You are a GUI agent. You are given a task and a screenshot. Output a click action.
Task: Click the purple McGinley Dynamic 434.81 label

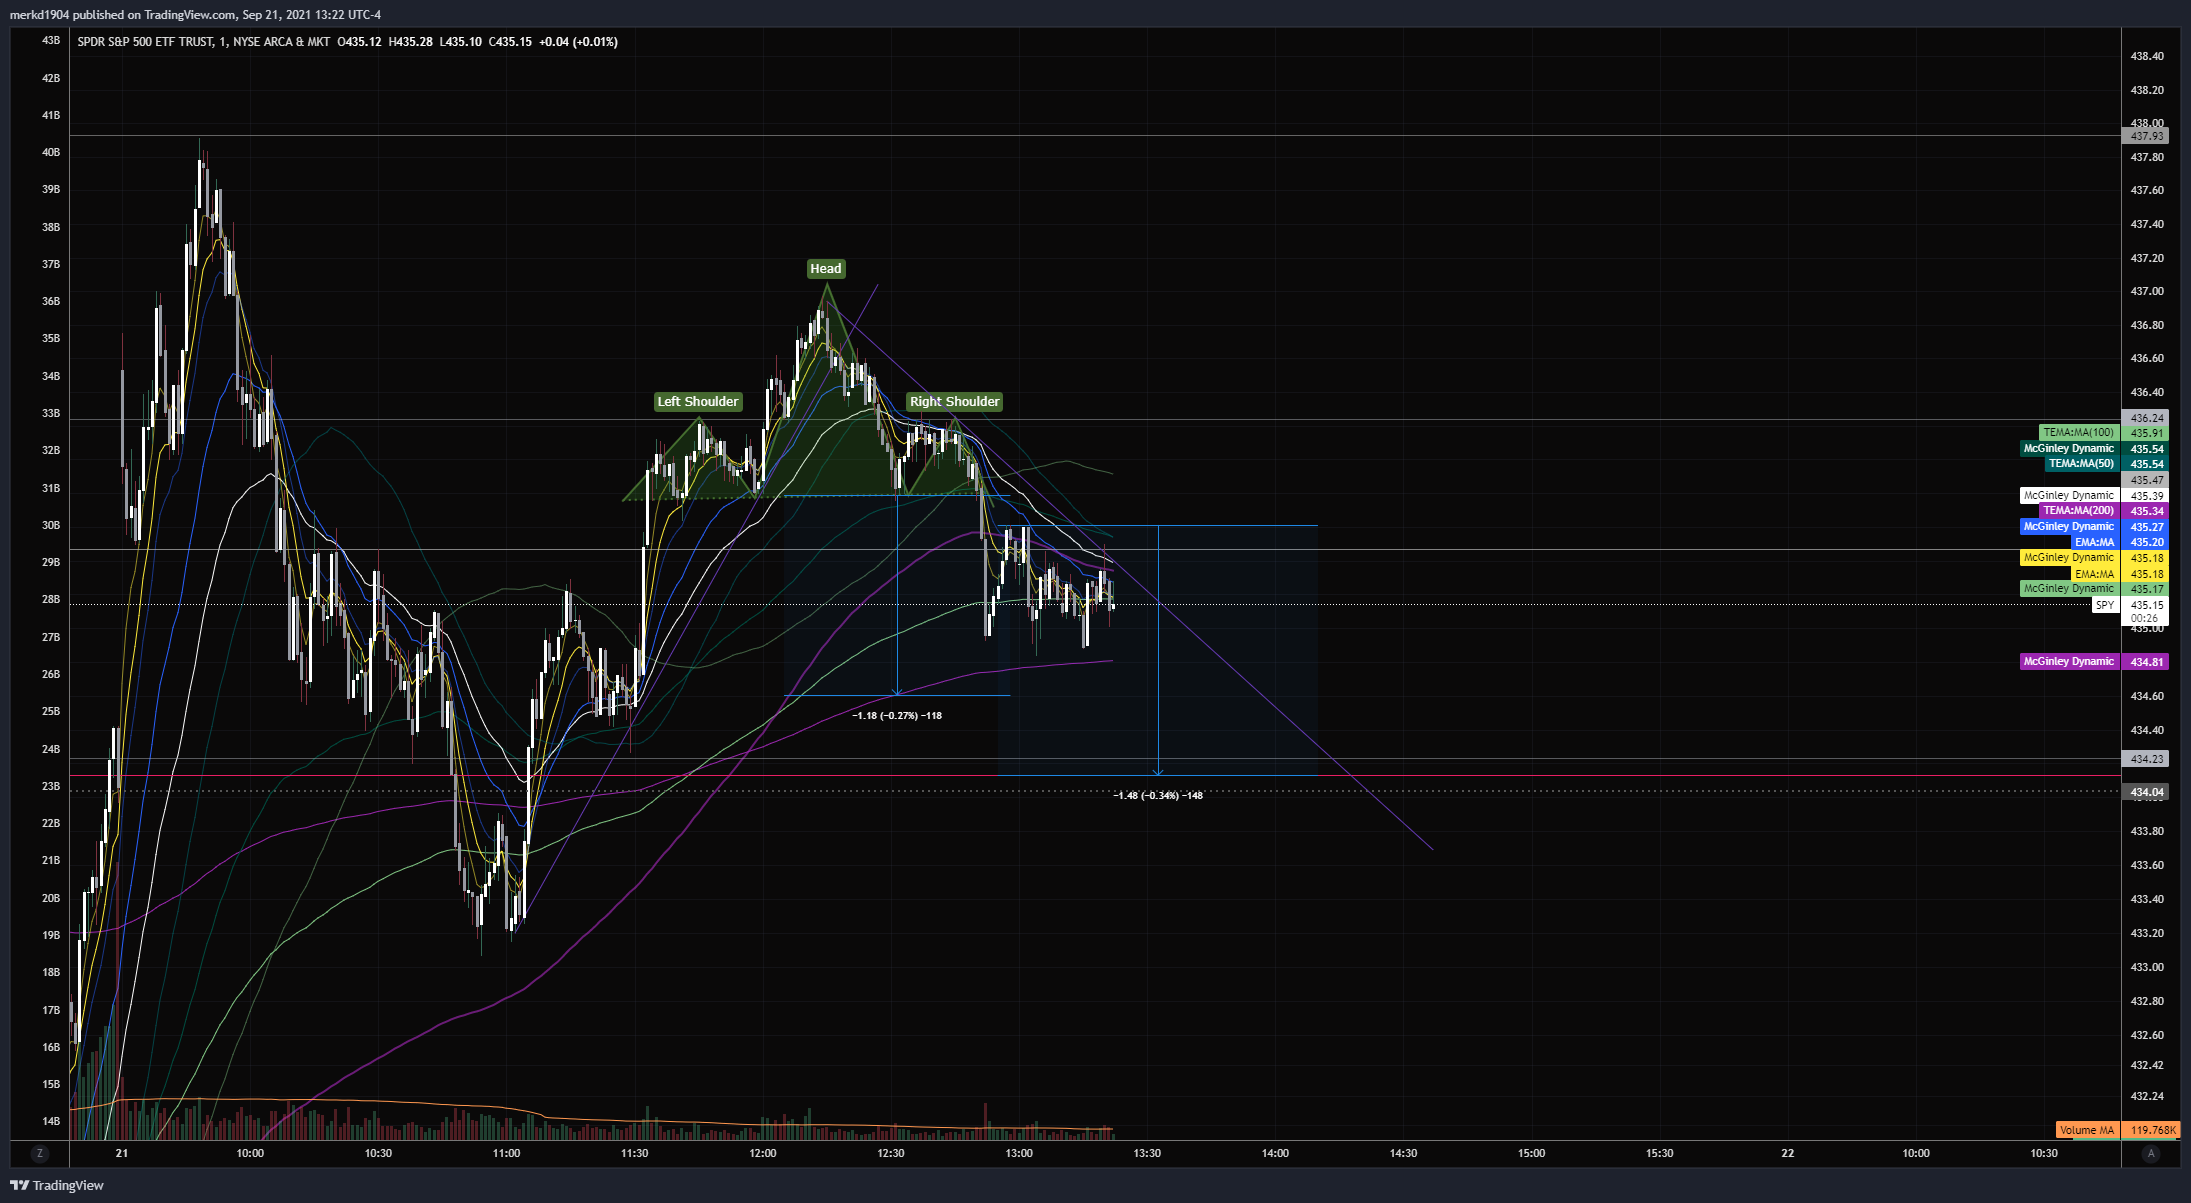2069,662
